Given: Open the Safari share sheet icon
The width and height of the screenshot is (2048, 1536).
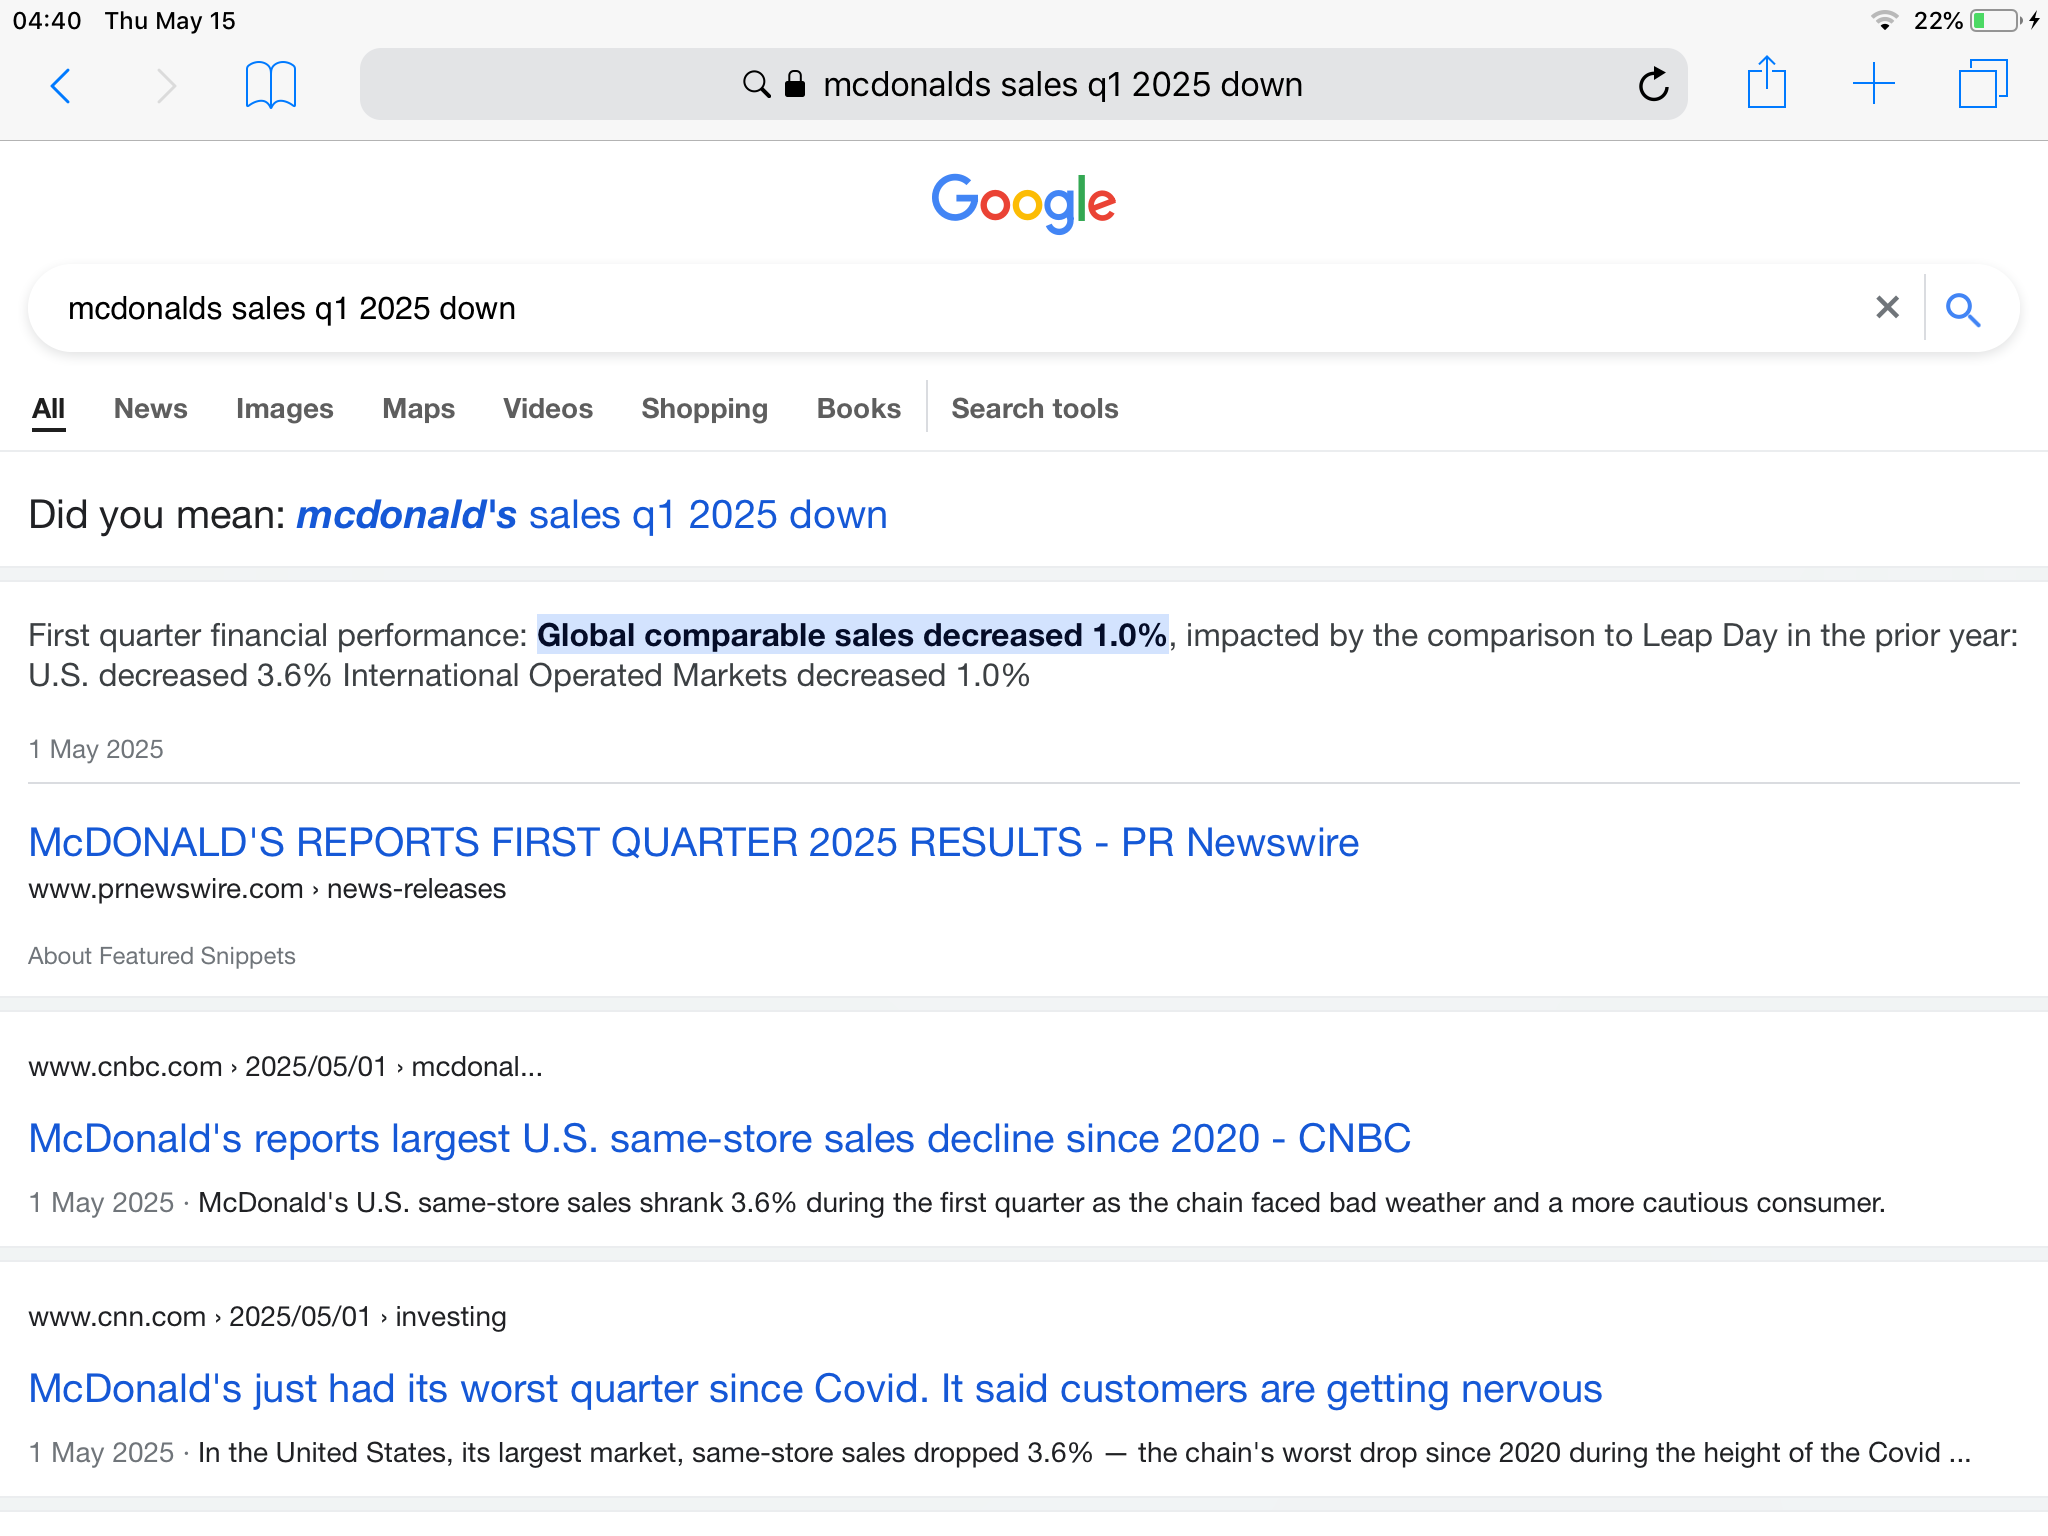Looking at the screenshot, I should [1766, 83].
